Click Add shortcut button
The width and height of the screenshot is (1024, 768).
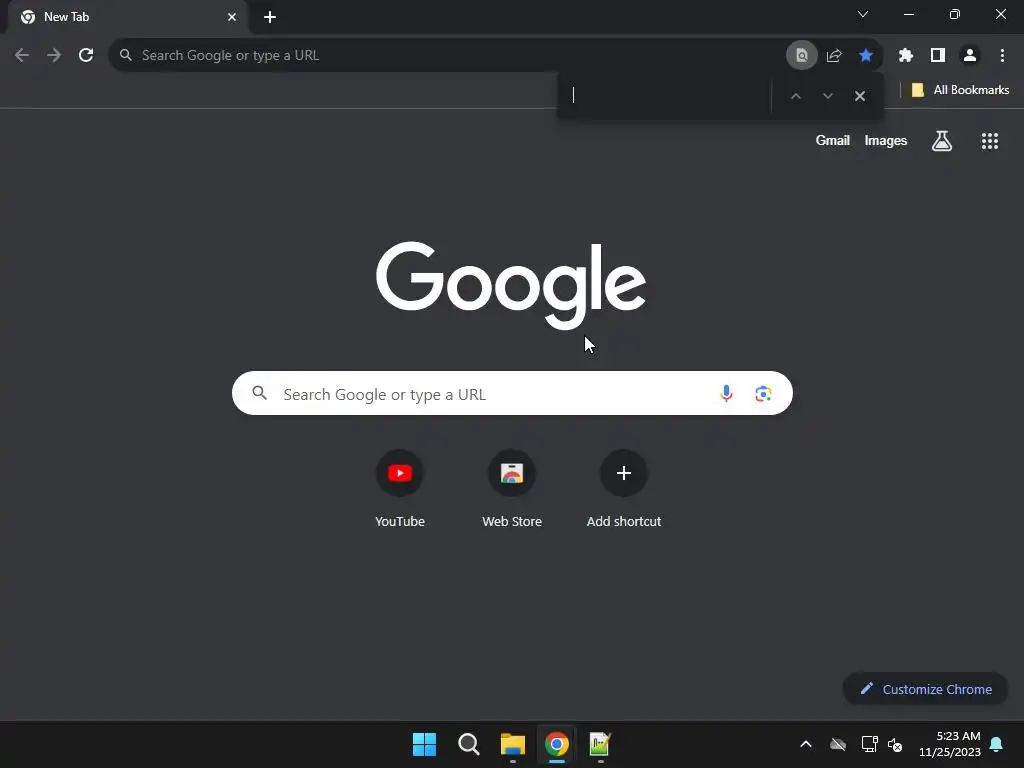pos(624,488)
